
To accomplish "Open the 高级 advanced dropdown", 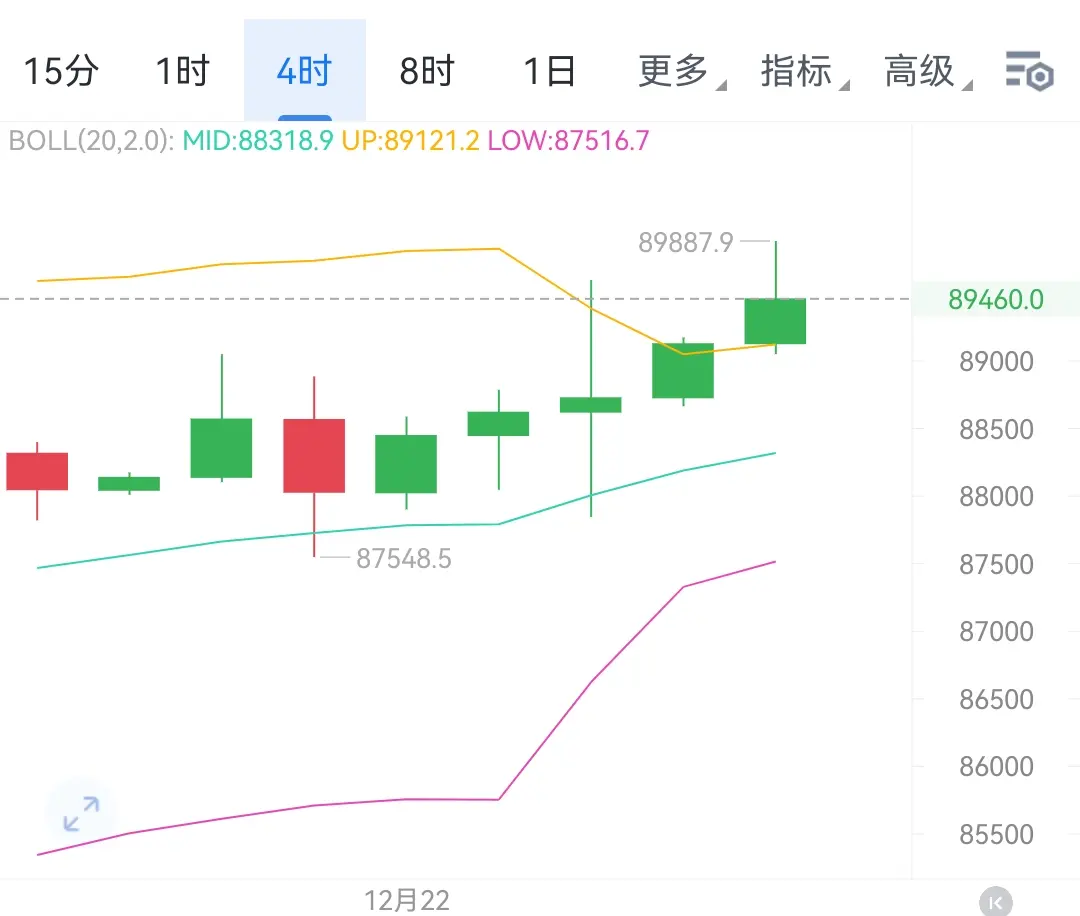I will coord(928,71).
